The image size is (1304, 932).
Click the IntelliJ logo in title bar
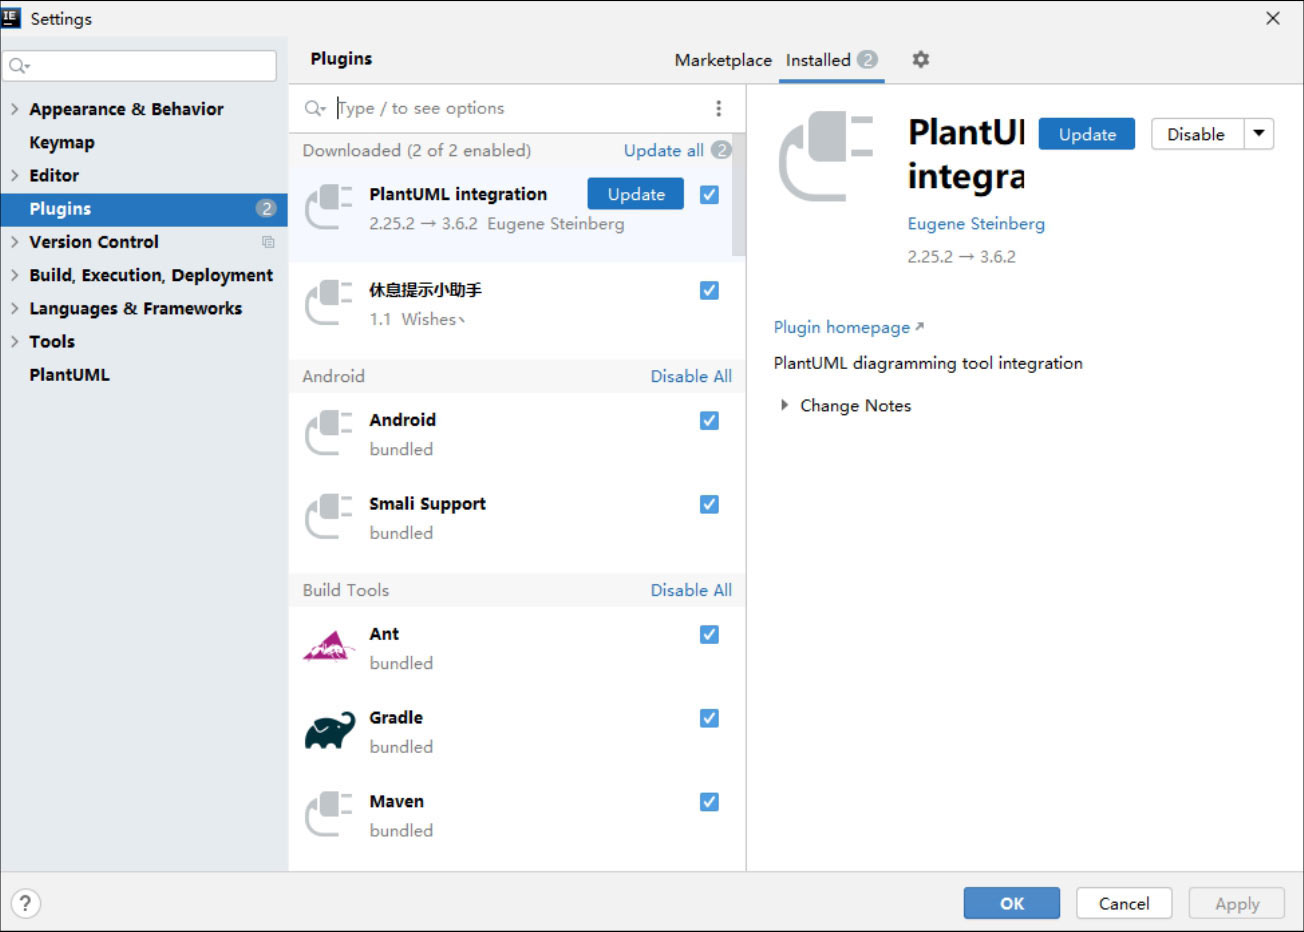click(x=11, y=17)
